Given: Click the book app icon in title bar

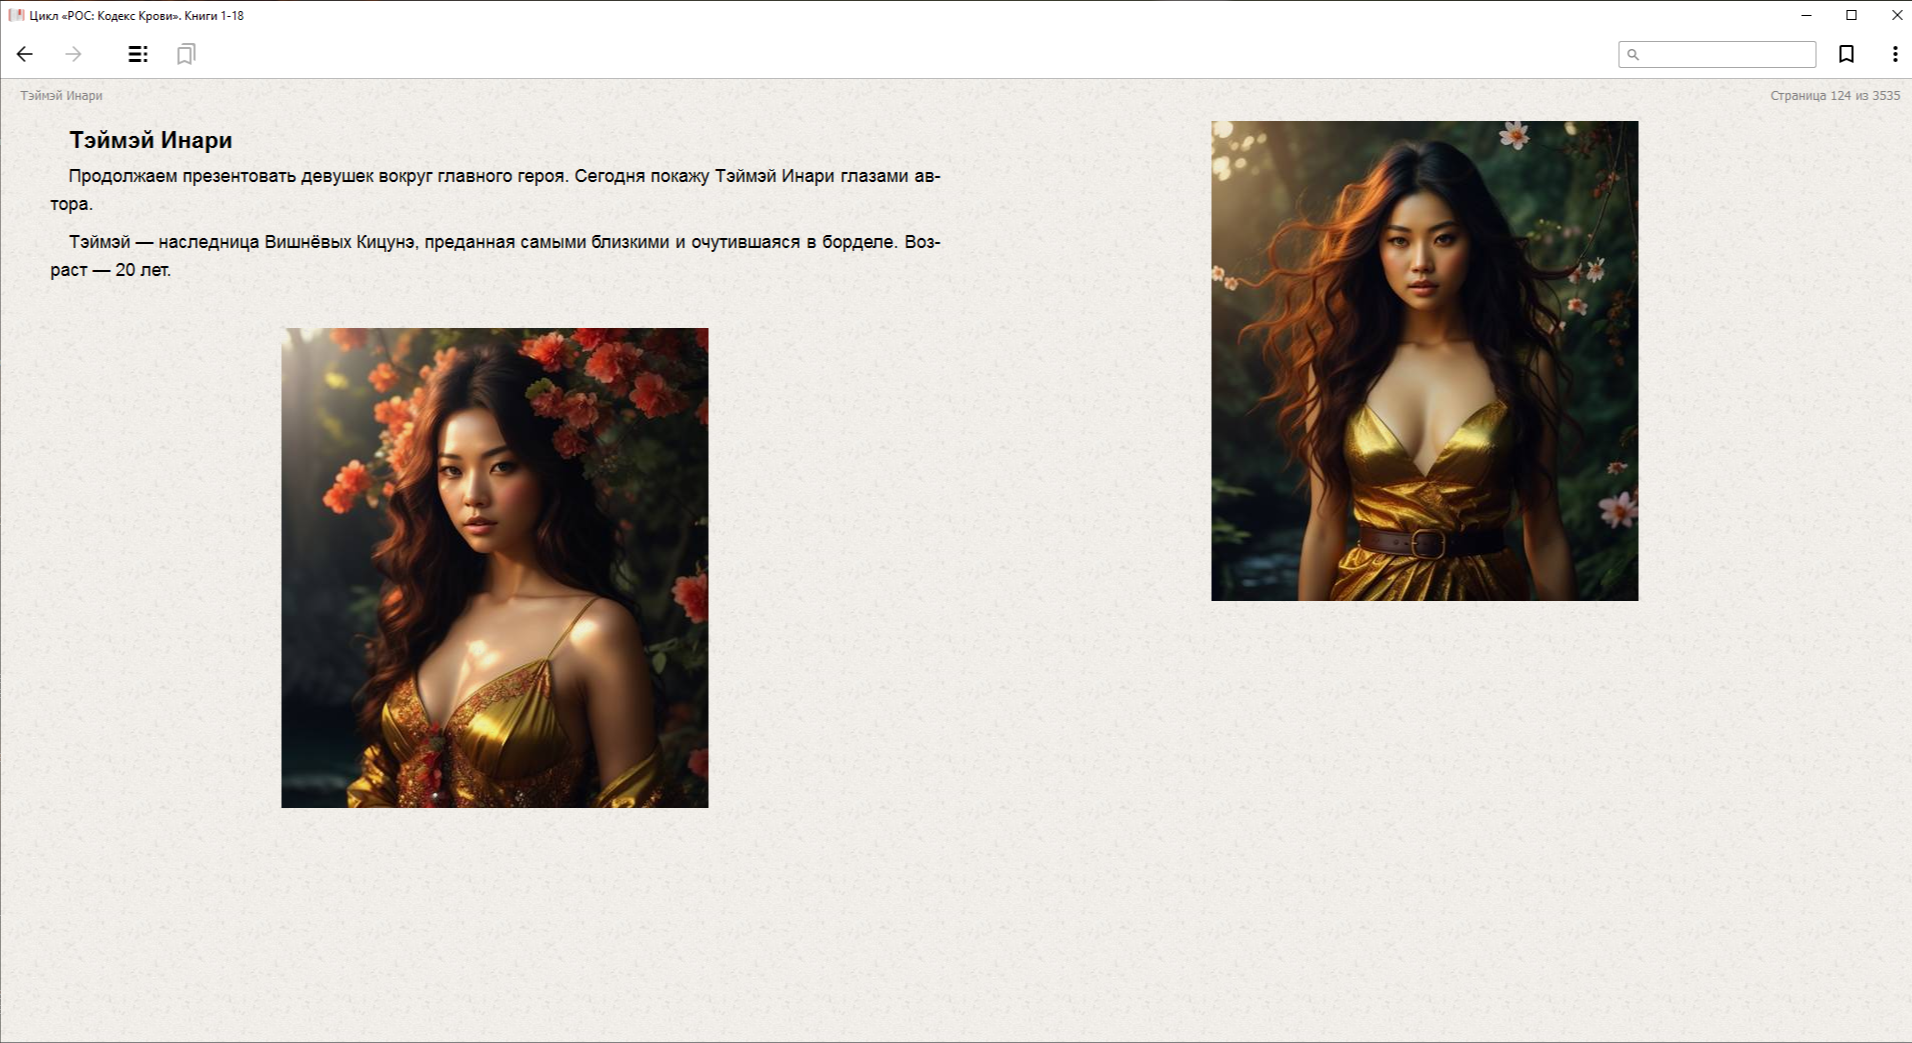Looking at the screenshot, I should coord(15,15).
